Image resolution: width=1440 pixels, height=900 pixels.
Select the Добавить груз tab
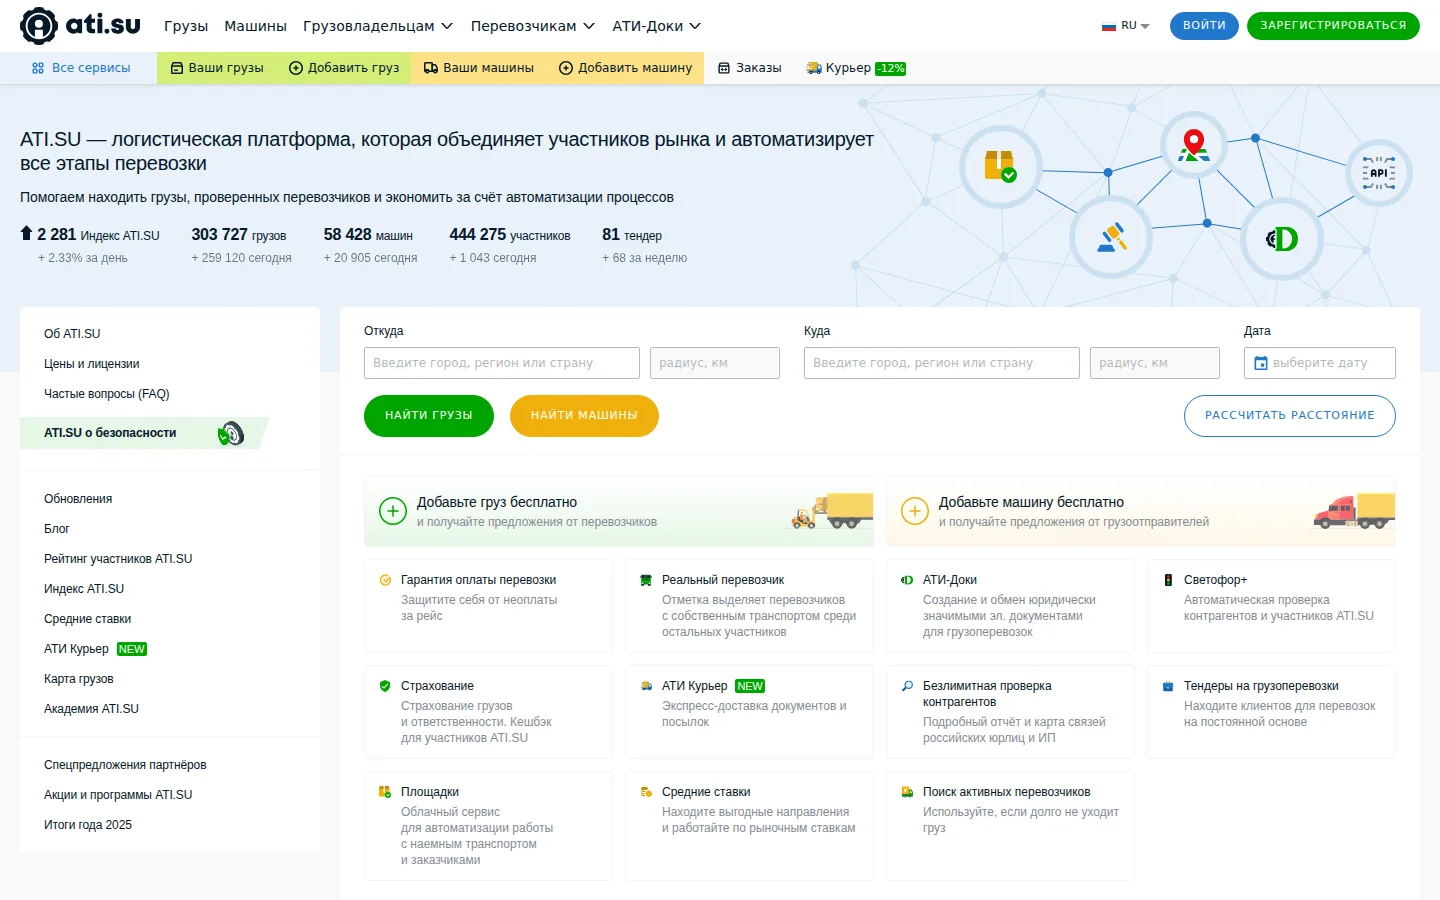344,68
